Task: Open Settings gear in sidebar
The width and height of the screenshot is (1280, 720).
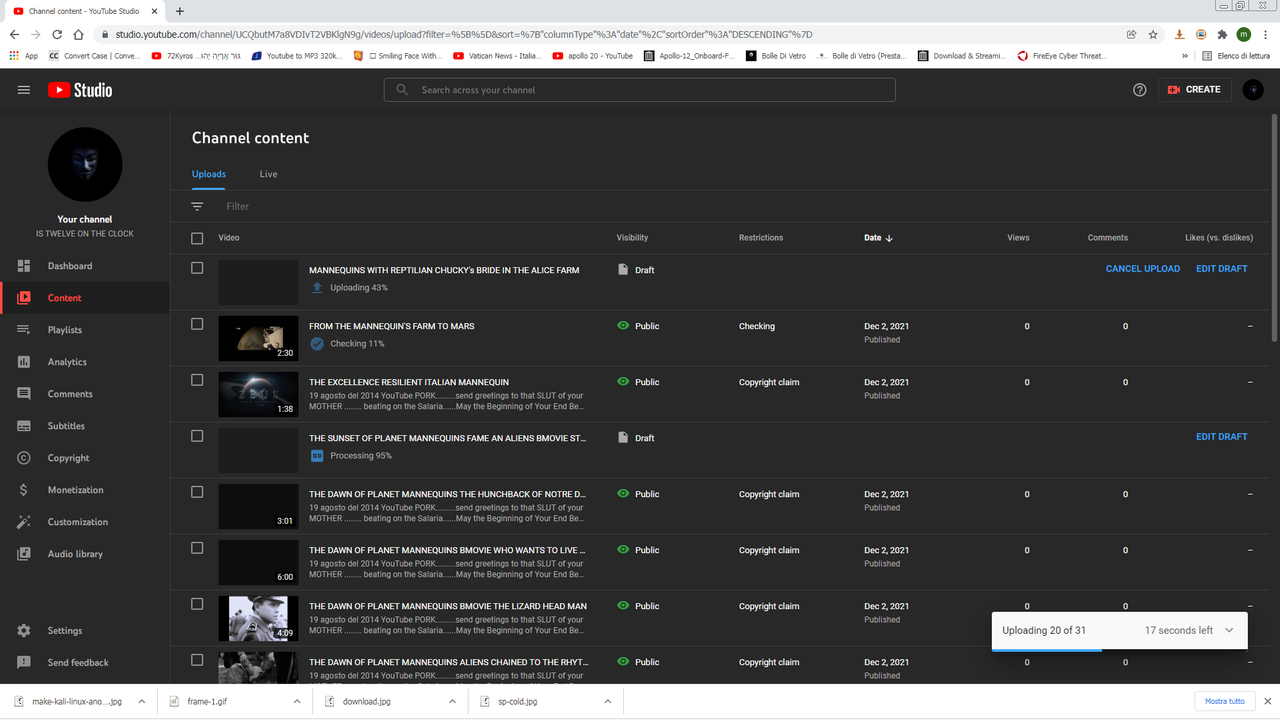Action: [24, 631]
